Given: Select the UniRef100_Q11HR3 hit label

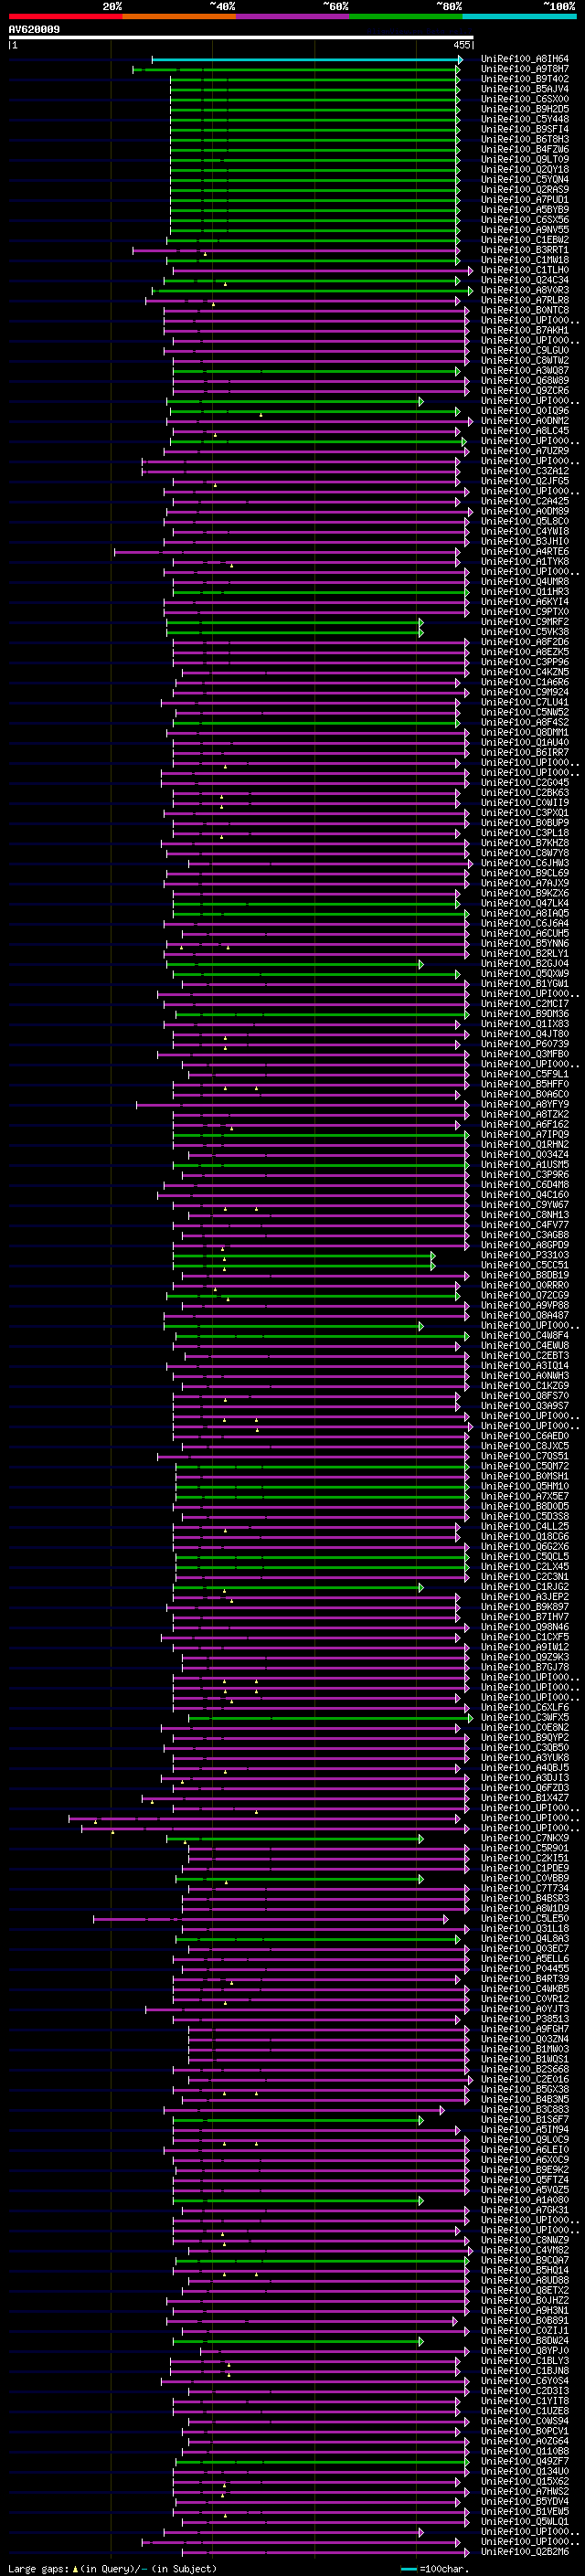Looking at the screenshot, I should point(524,592).
